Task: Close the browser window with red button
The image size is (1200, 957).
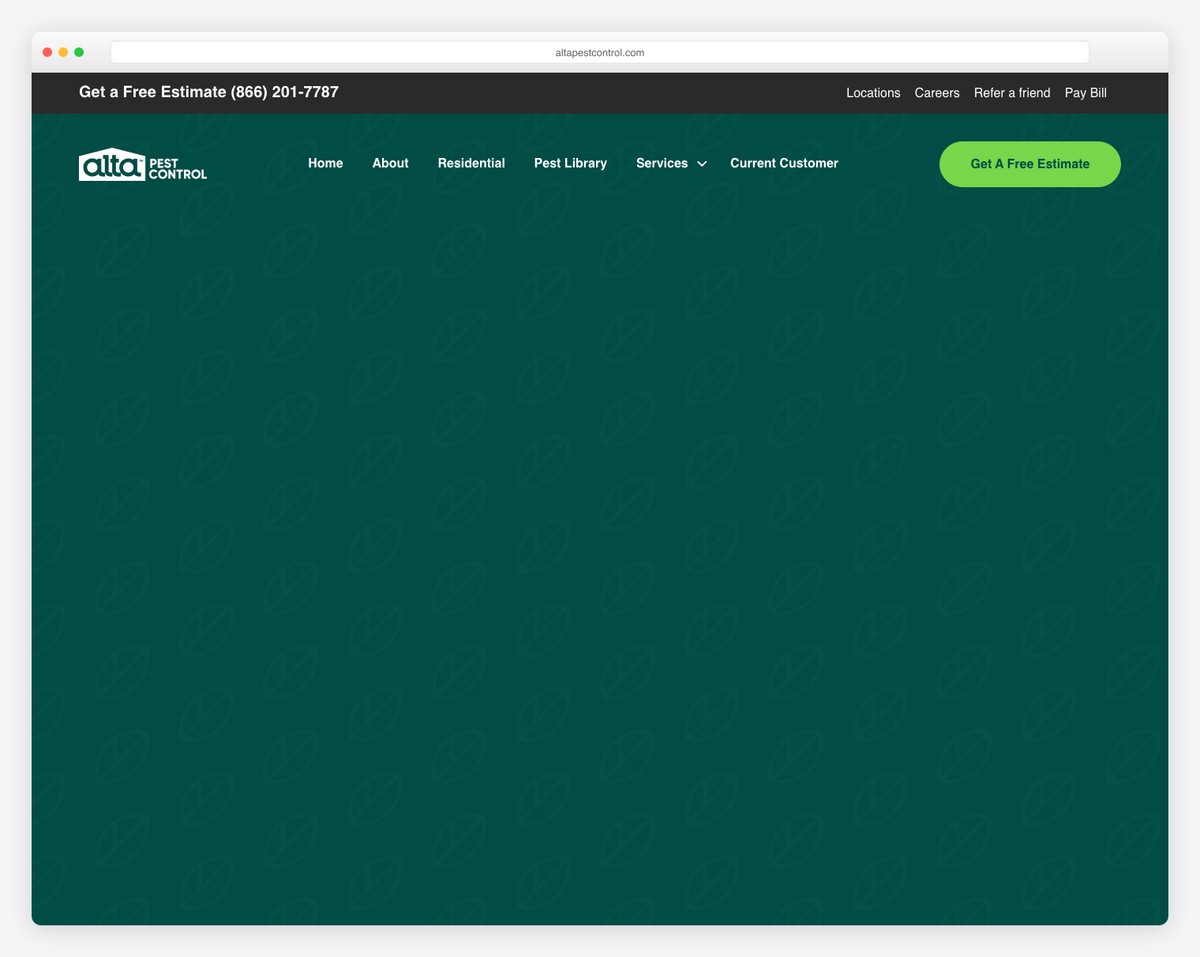Action: point(47,52)
